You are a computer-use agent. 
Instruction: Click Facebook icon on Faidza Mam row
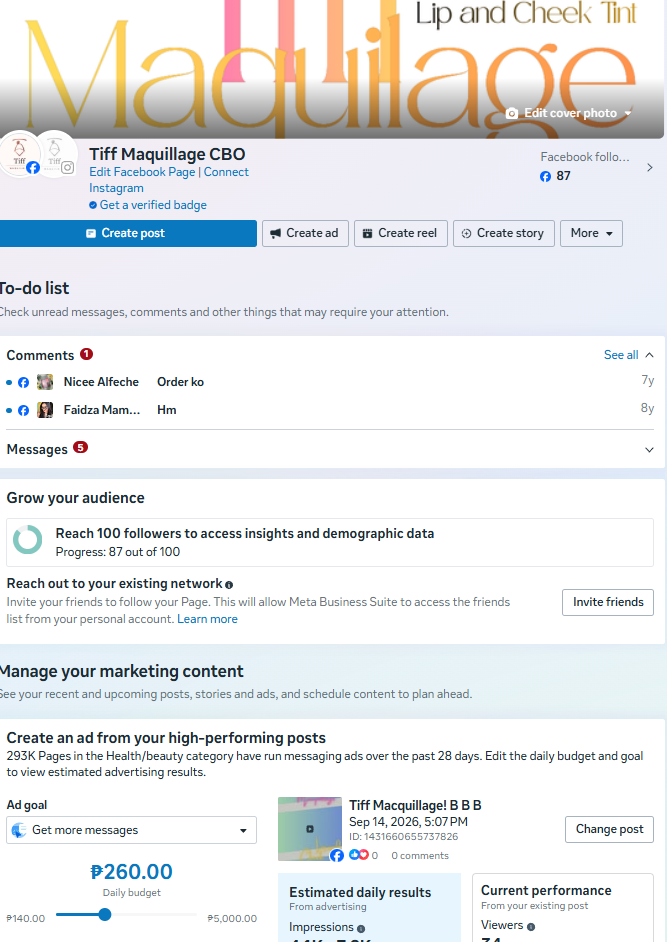23,410
